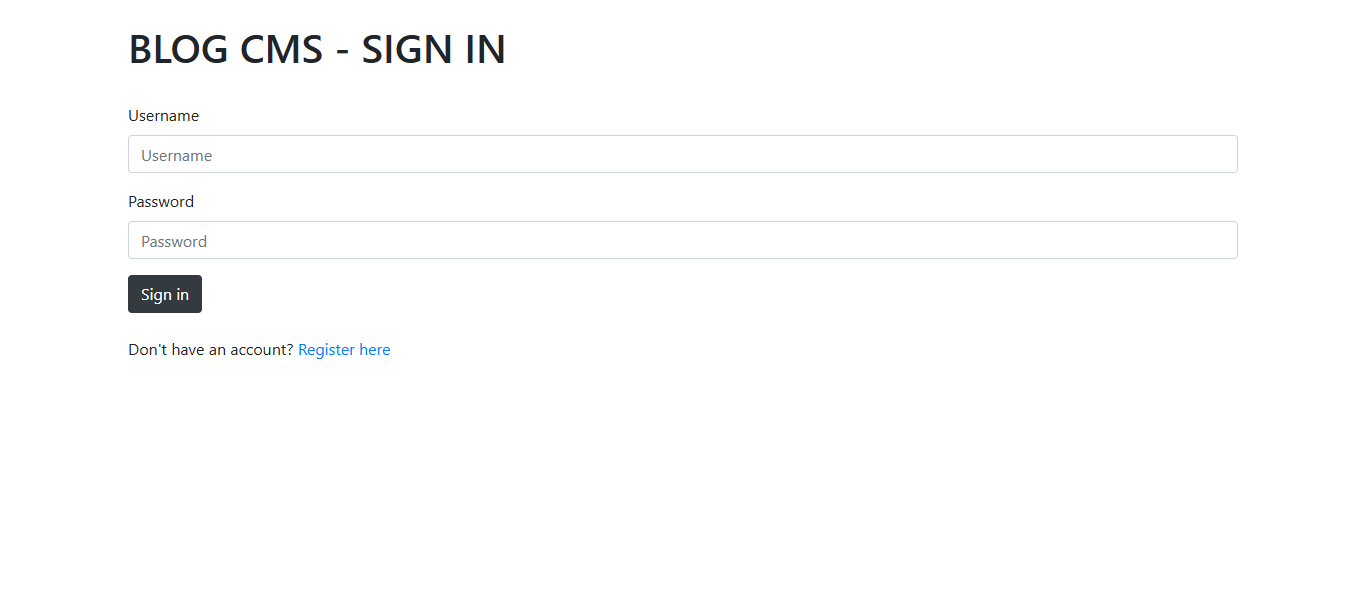Select the BLOG CMS - SIGN IN heading

[317, 48]
